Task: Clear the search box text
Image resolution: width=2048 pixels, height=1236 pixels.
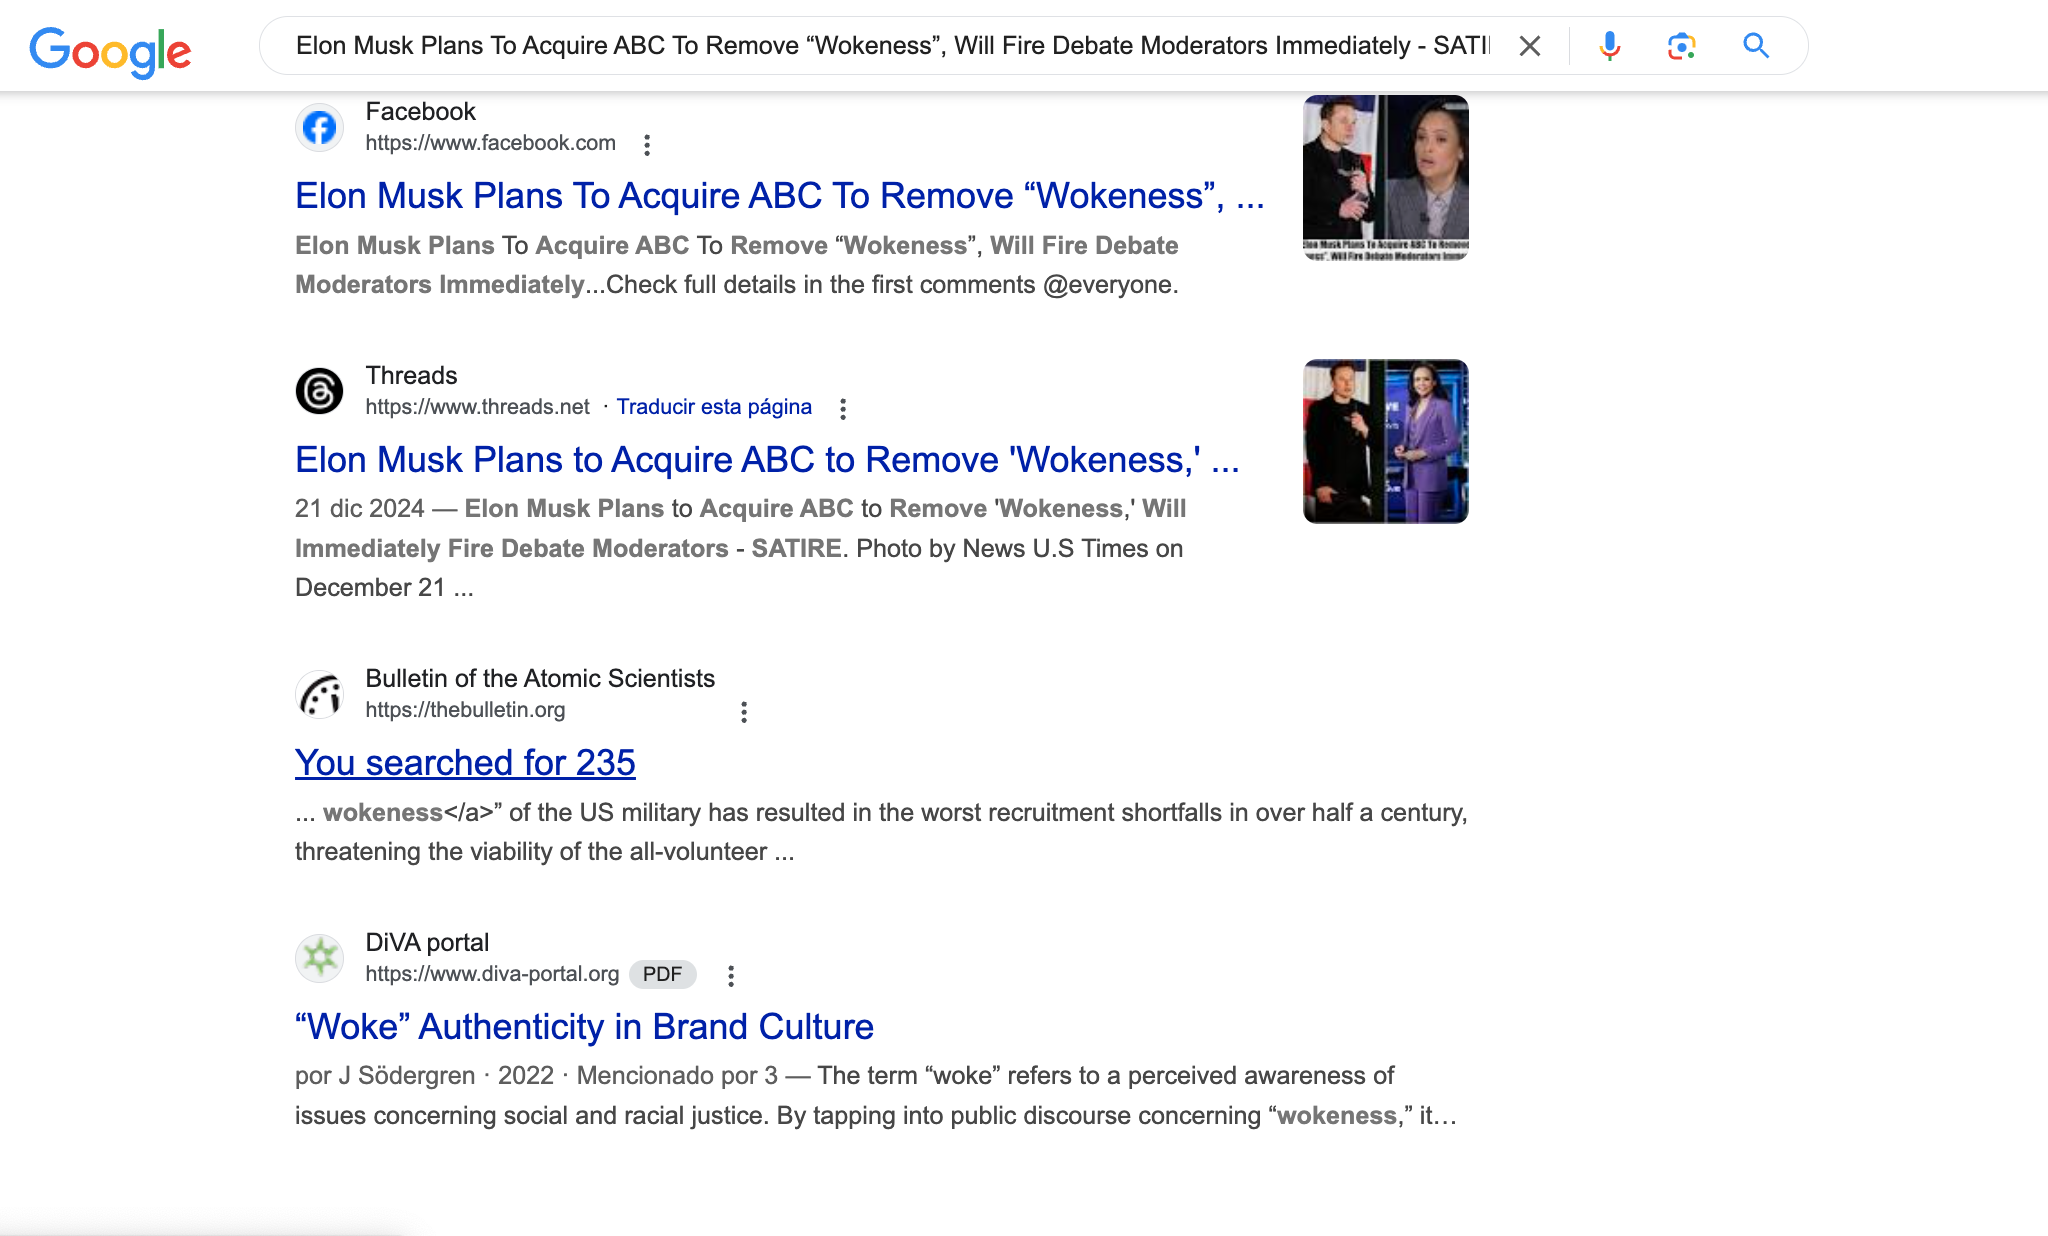Action: click(1529, 46)
